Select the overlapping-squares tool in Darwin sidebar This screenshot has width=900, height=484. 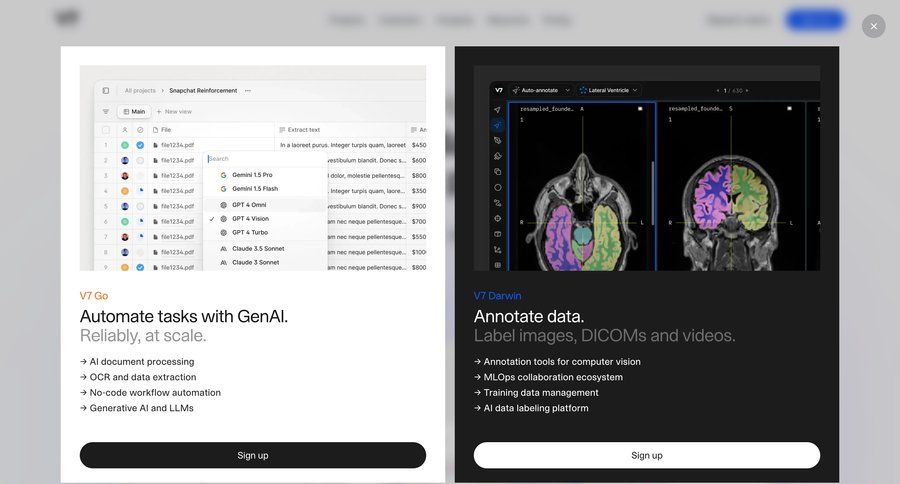click(x=497, y=172)
